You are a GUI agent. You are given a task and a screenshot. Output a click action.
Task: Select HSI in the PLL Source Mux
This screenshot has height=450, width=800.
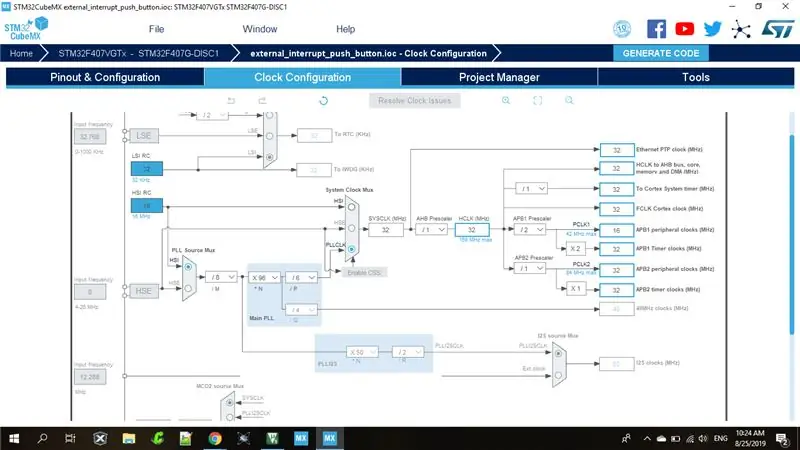tap(188, 267)
